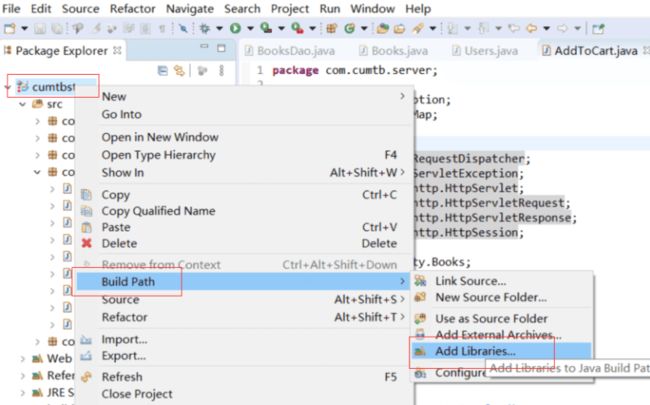The width and height of the screenshot is (650, 405).
Task: Toggle Link with Editor in Package Explorer
Action: click(179, 71)
